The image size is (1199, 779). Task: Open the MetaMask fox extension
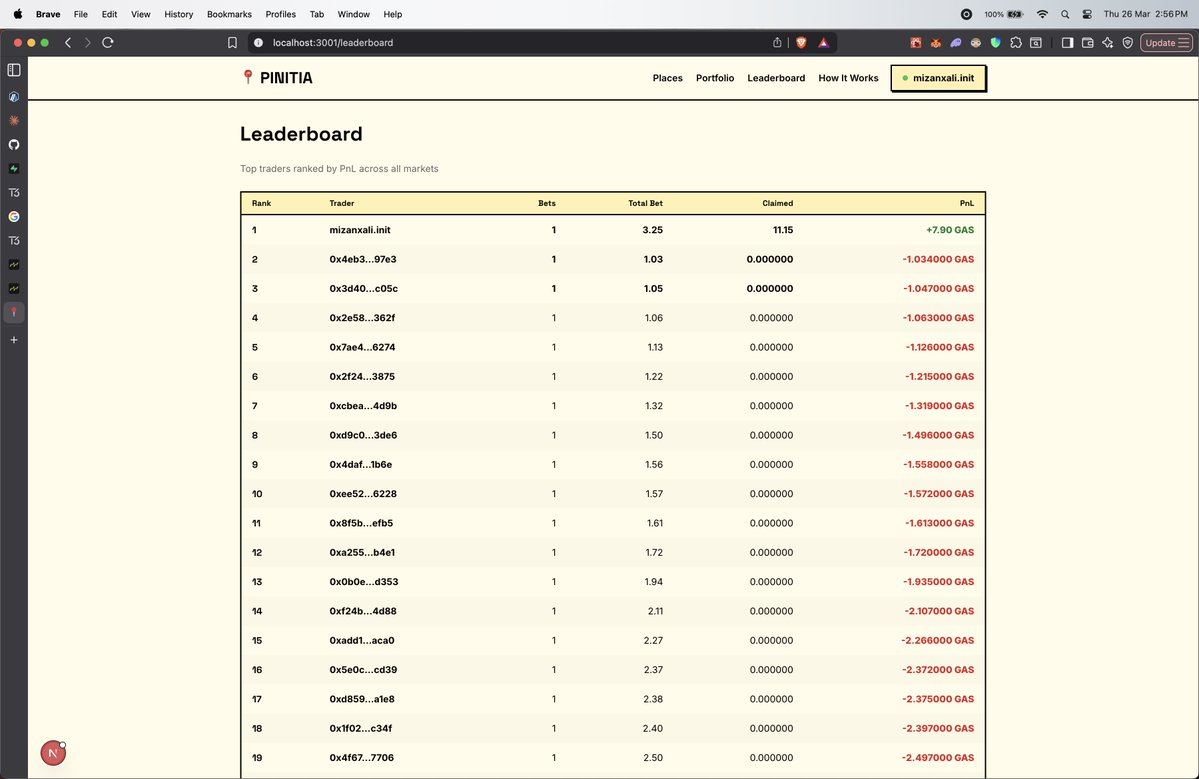935,43
